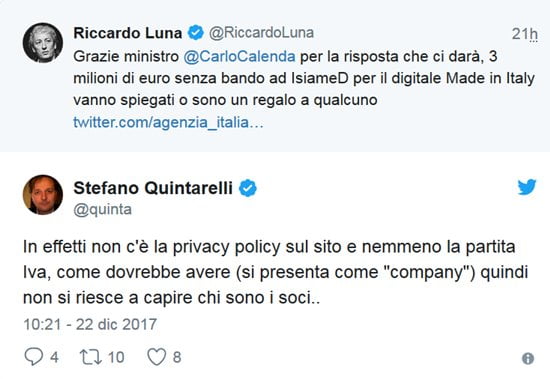This screenshot has height=379, width=550.
Task: Open the Stefano Quintarelli name link
Action: point(153,188)
